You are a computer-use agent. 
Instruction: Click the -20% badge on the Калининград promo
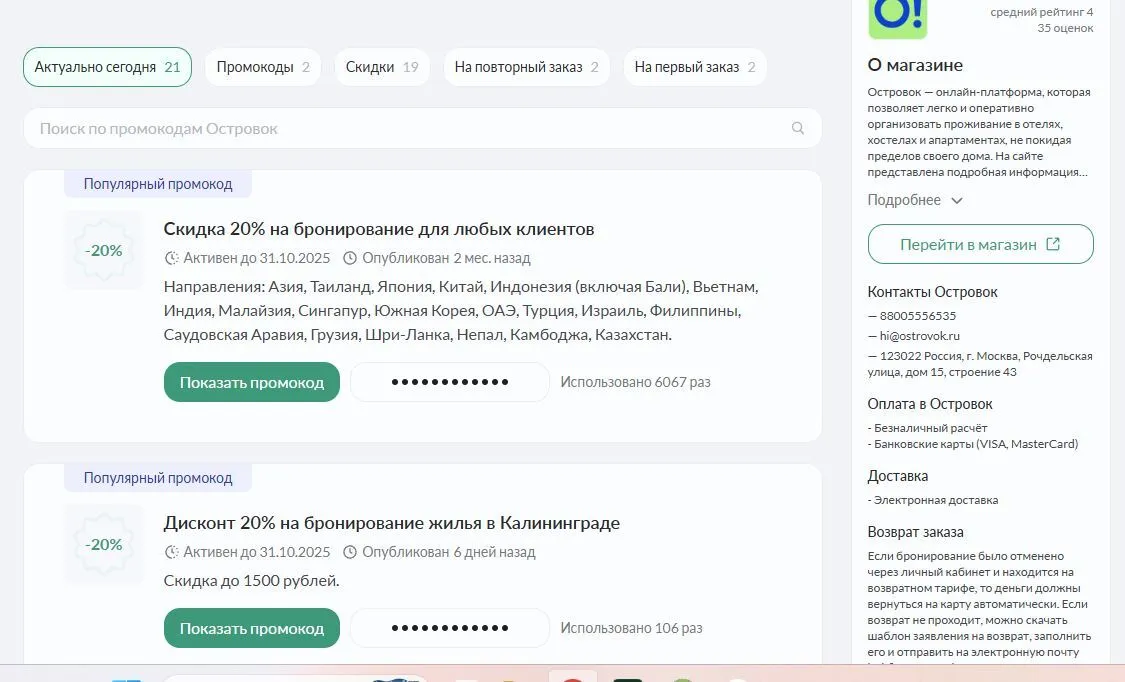tap(103, 545)
